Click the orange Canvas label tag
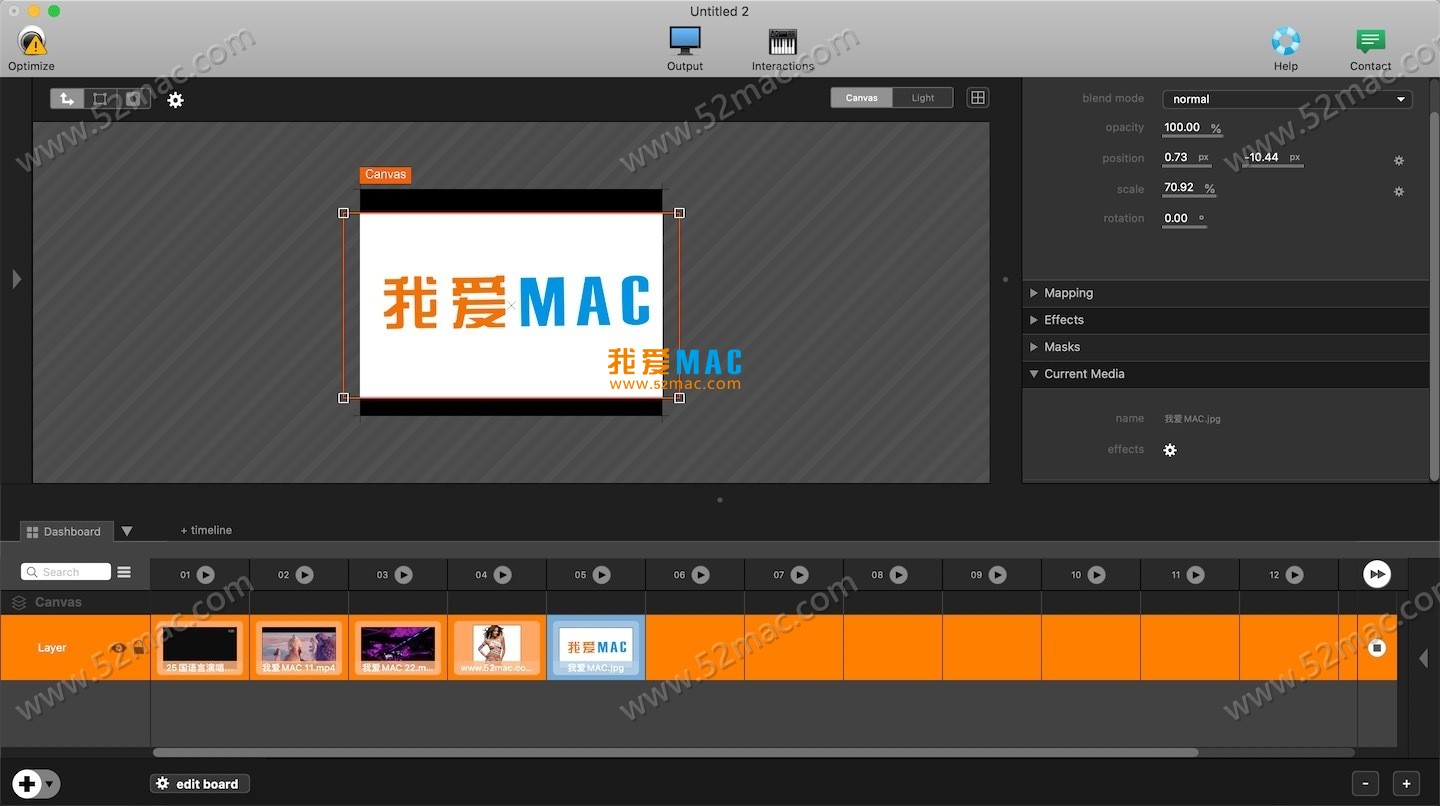Image resolution: width=1440 pixels, height=806 pixels. click(386, 175)
